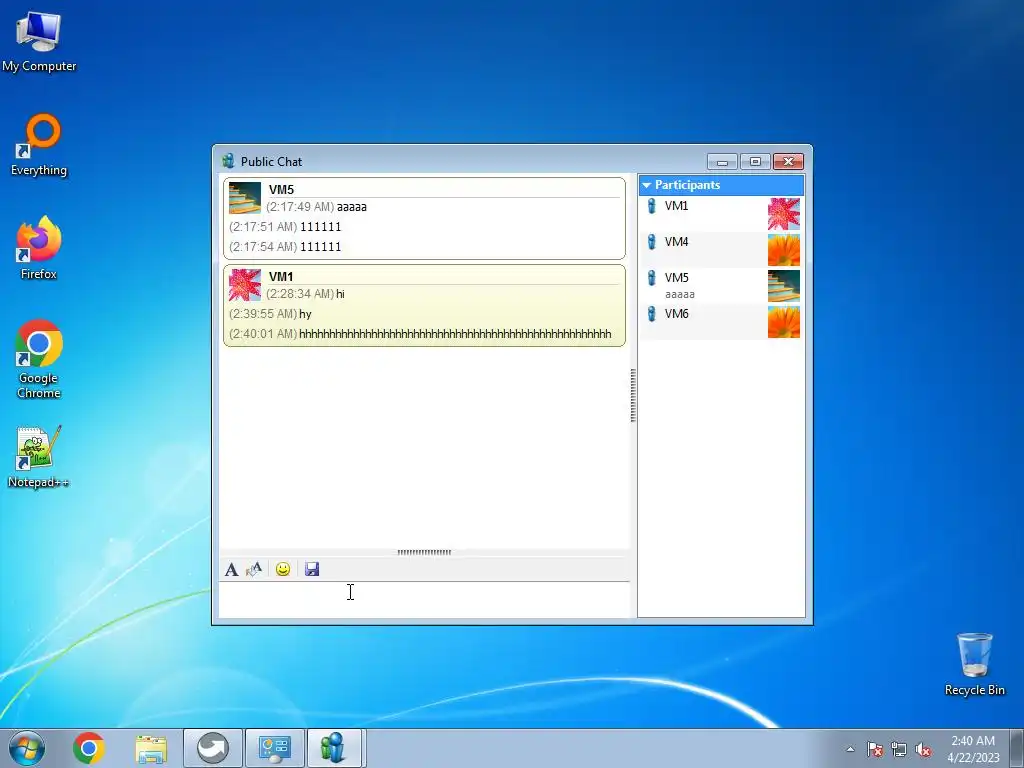The height and width of the screenshot is (768, 1024).
Task: Save chat history with floppy icon
Action: point(312,569)
